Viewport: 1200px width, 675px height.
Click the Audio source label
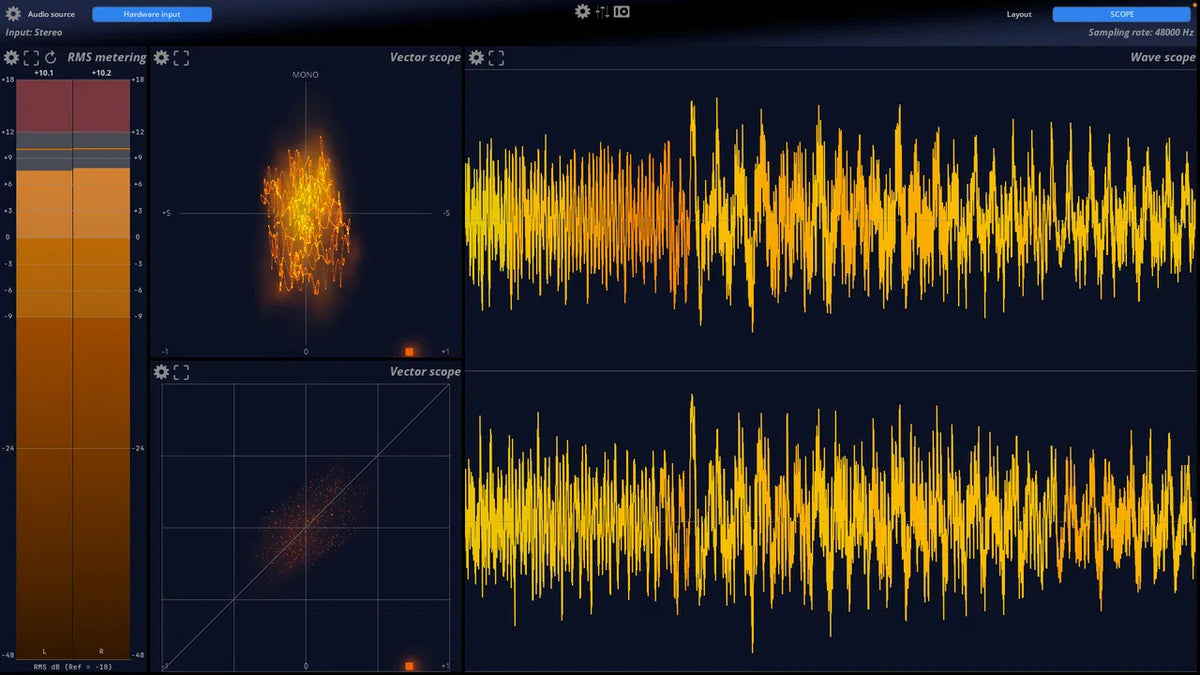point(51,14)
